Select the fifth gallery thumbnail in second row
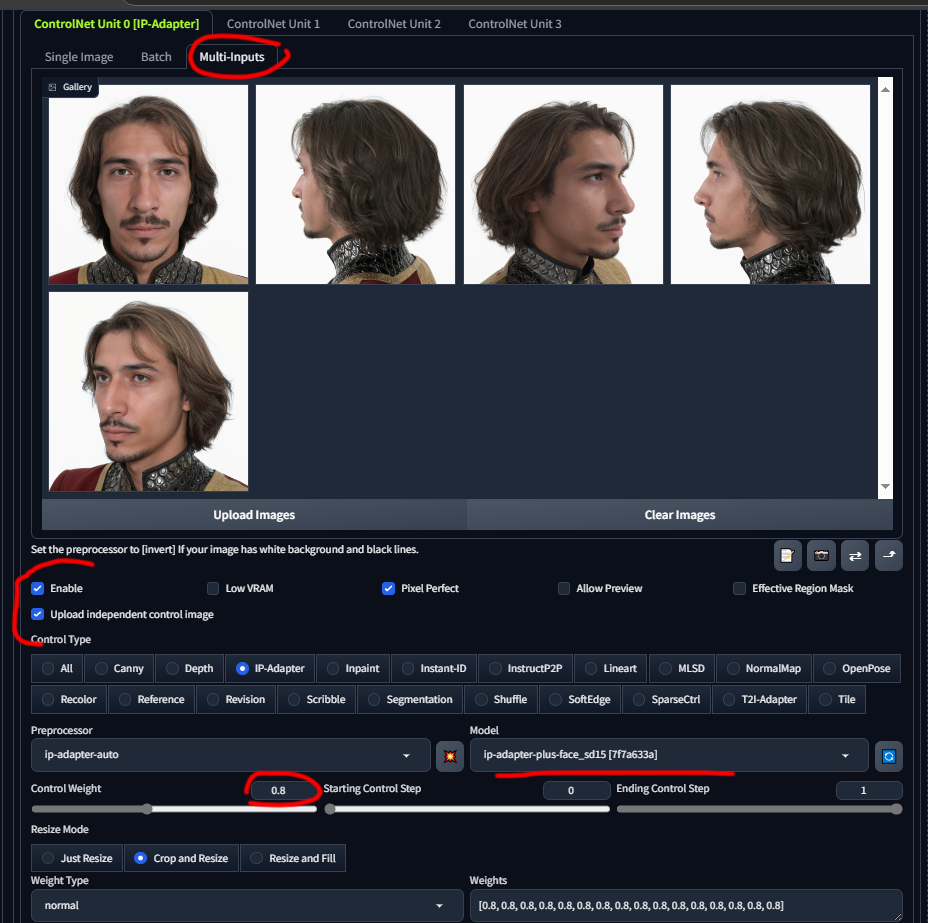This screenshot has width=928, height=923. (148, 392)
